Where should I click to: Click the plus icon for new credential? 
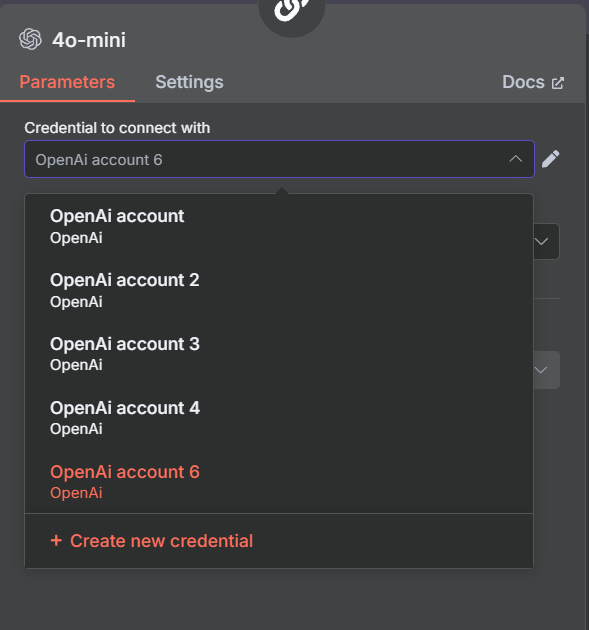click(56, 540)
